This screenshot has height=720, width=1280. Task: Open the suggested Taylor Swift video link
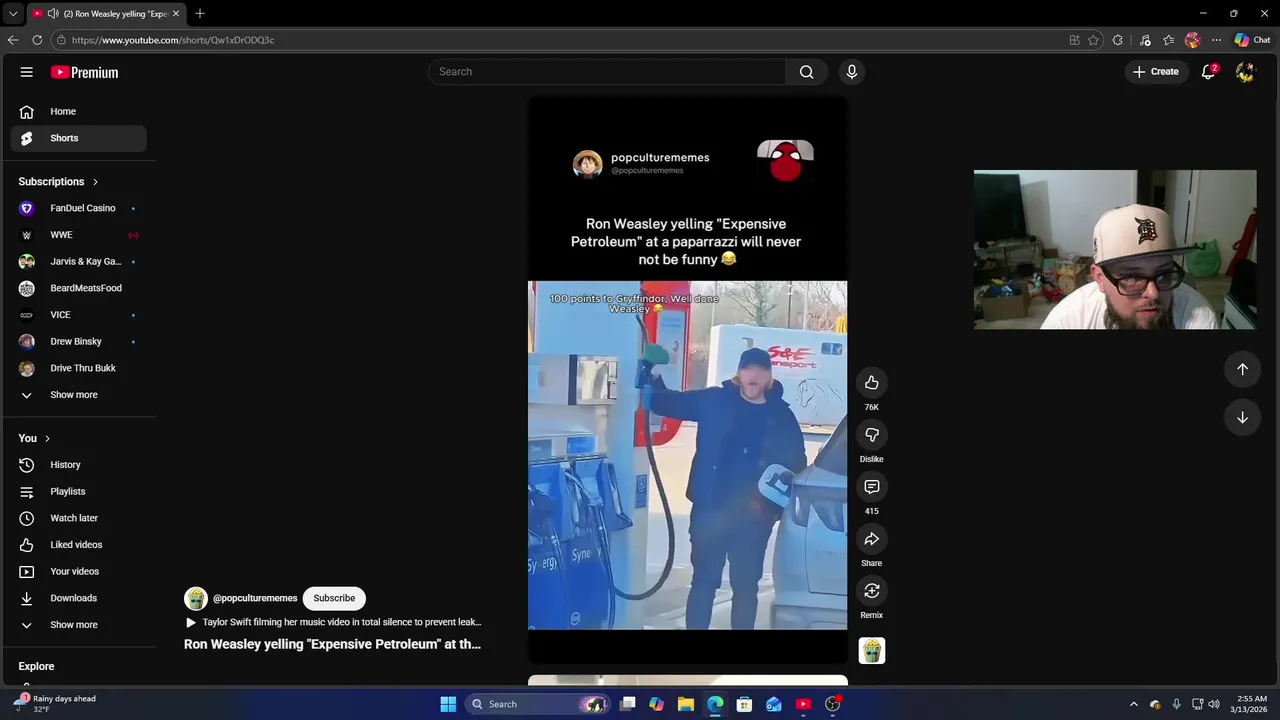(x=333, y=622)
